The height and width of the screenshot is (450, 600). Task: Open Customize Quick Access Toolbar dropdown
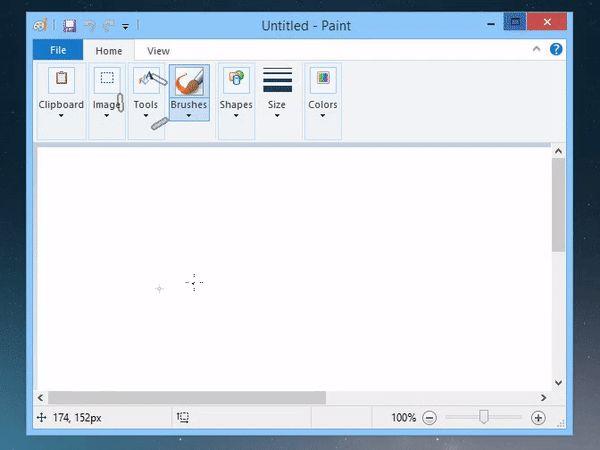(126, 26)
